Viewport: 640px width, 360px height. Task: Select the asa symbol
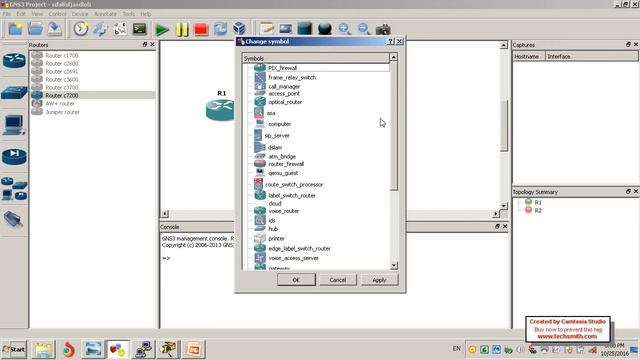pos(271,113)
